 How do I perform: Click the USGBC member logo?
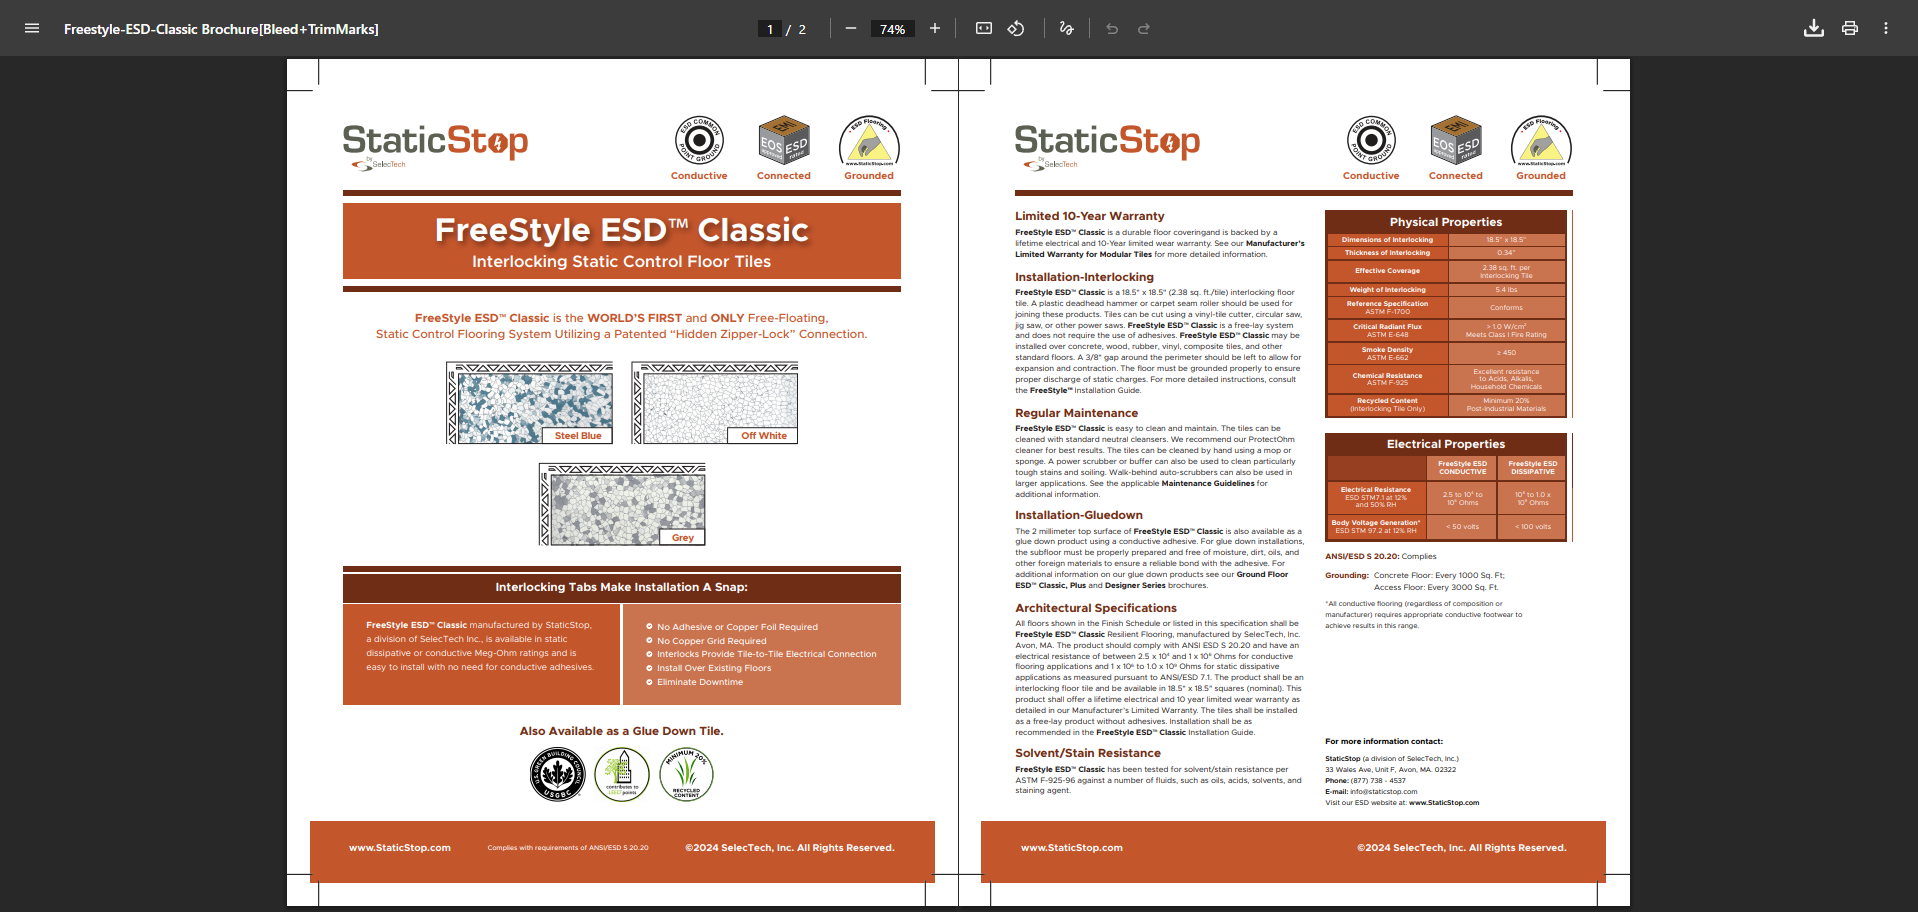click(x=557, y=775)
